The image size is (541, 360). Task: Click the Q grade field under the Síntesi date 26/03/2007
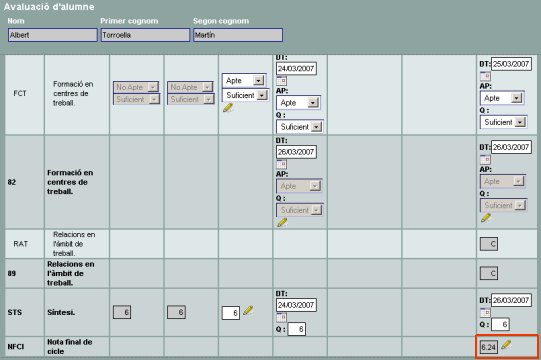[501, 324]
